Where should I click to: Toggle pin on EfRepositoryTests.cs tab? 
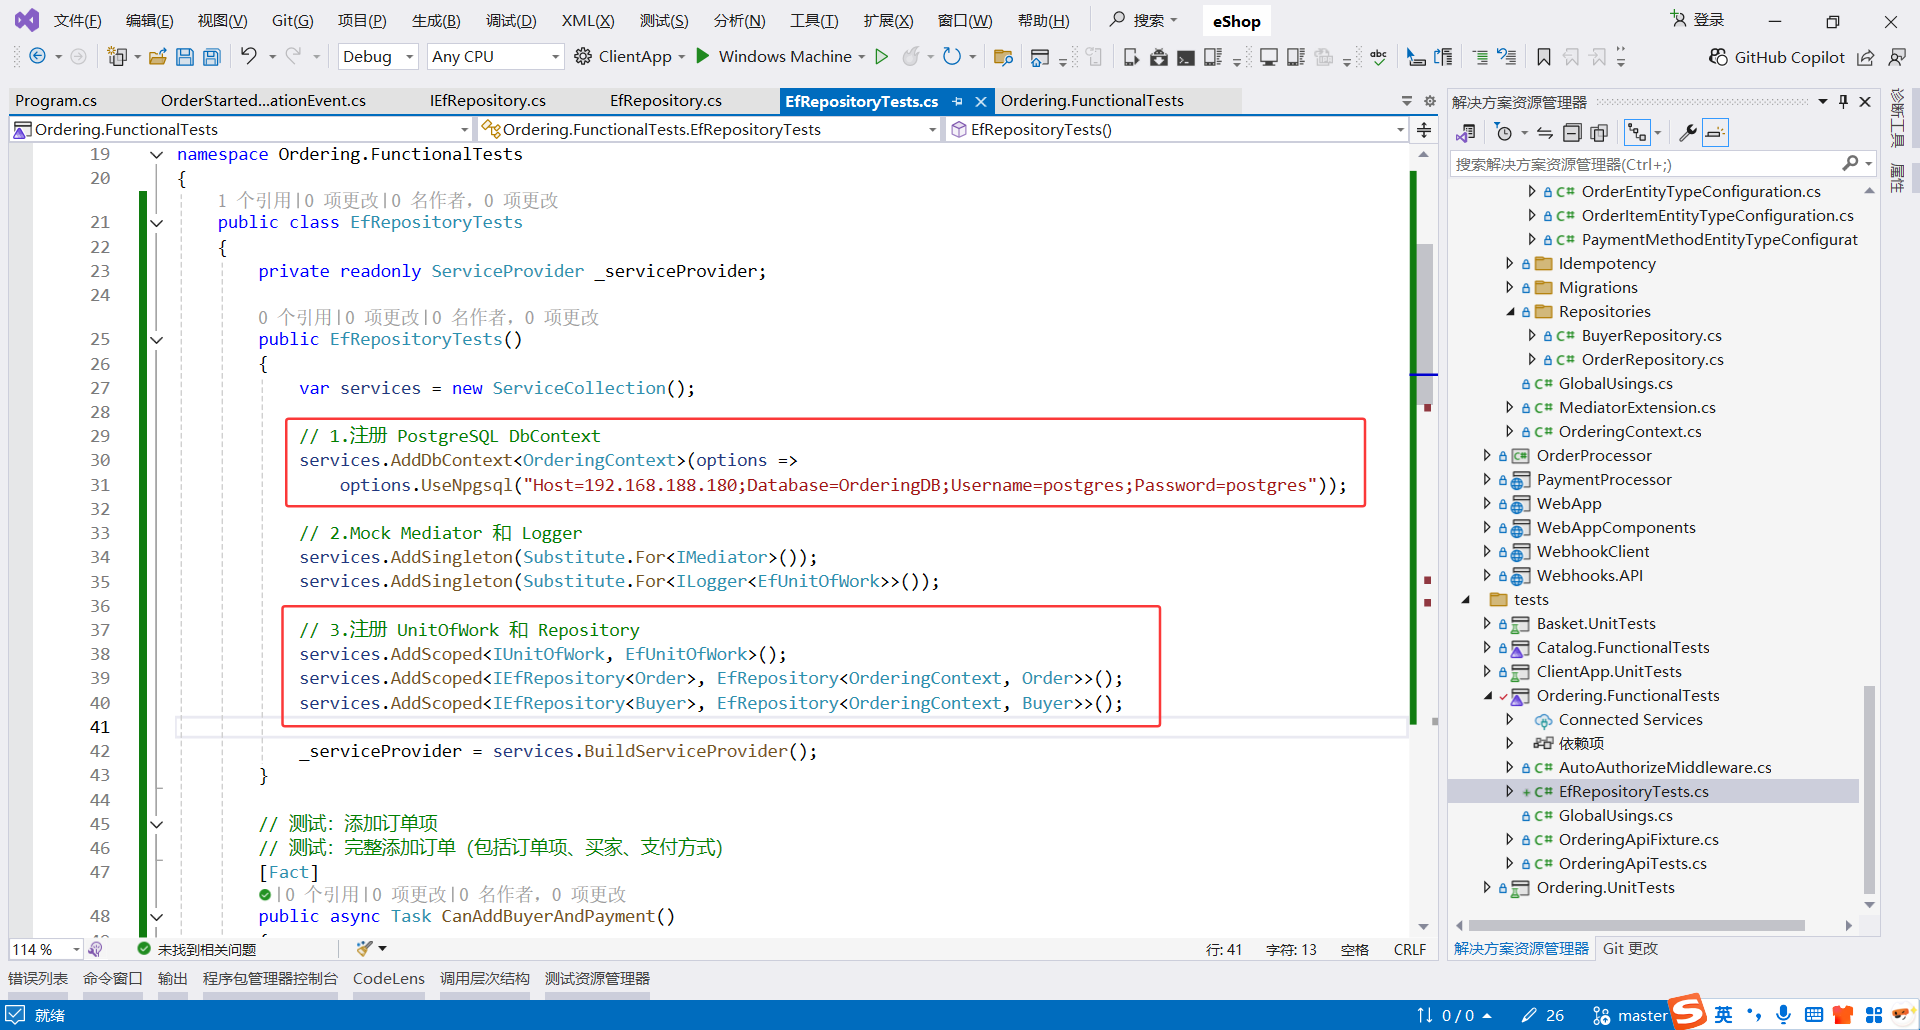pos(958,101)
